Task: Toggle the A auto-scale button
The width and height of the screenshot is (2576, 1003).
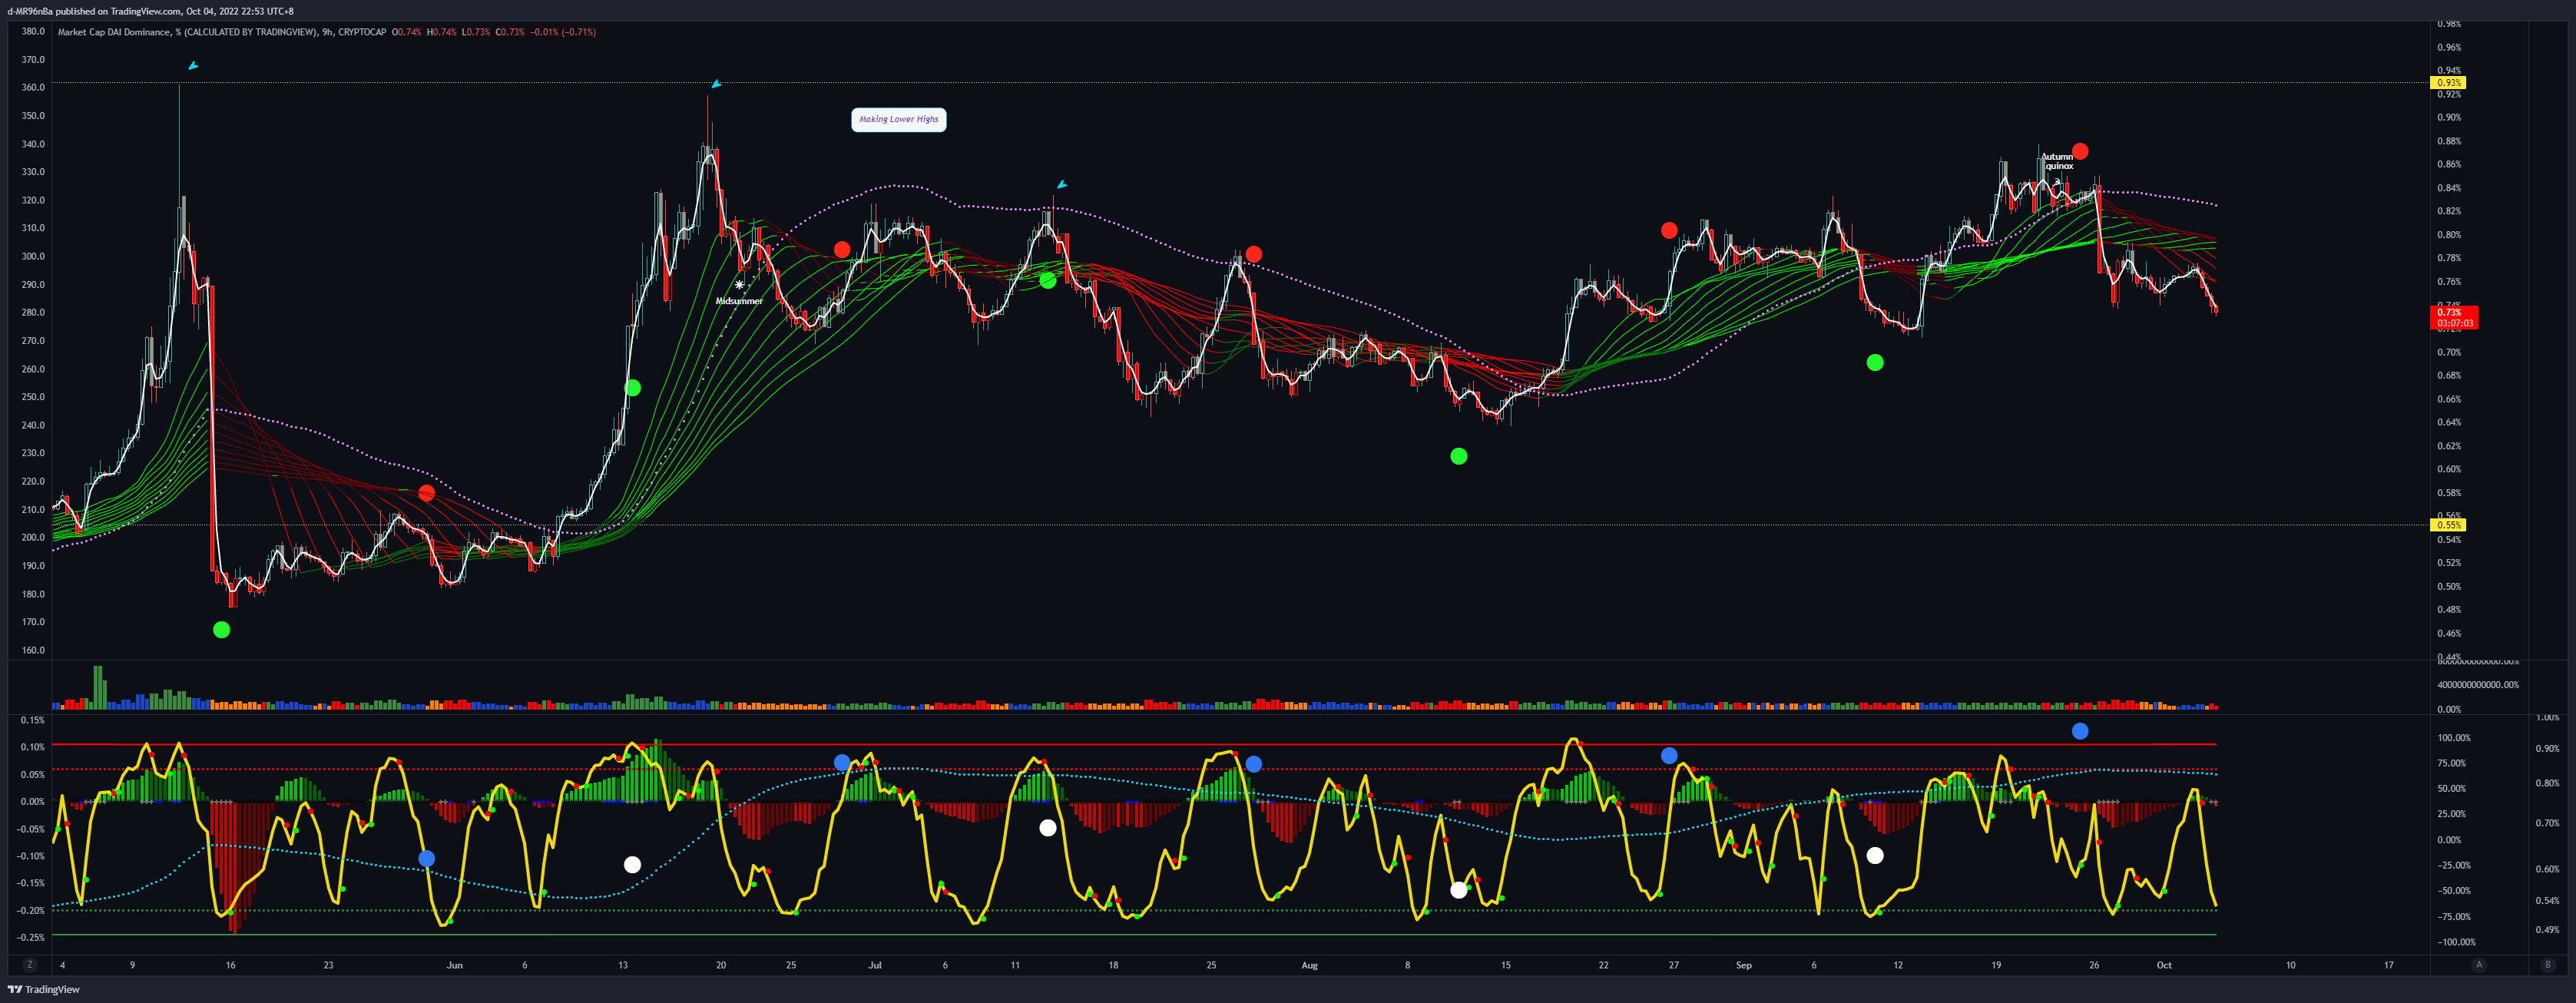Action: pyautogui.click(x=2478, y=965)
